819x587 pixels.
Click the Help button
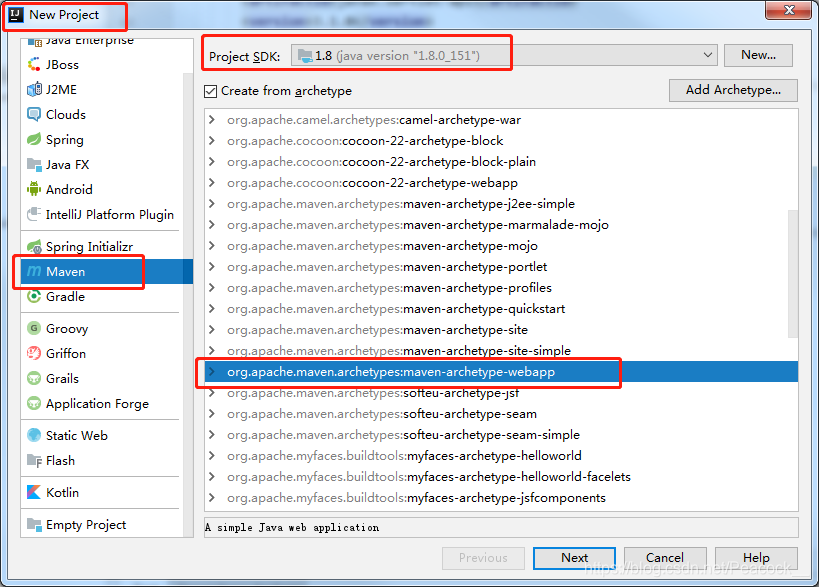[756, 558]
